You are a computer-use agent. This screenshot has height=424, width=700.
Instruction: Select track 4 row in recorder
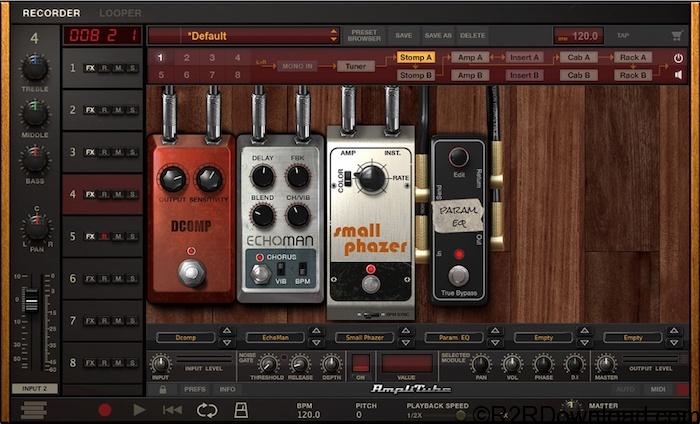(102, 195)
